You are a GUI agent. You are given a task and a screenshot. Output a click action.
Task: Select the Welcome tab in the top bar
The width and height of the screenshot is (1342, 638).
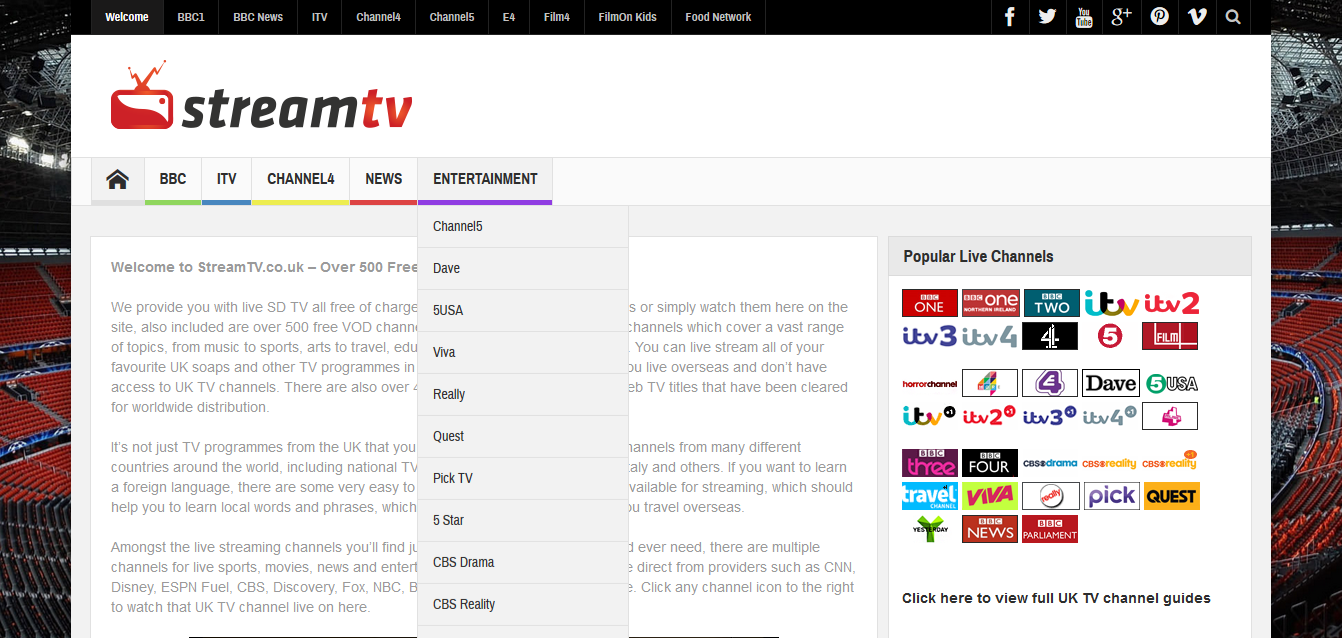point(127,17)
